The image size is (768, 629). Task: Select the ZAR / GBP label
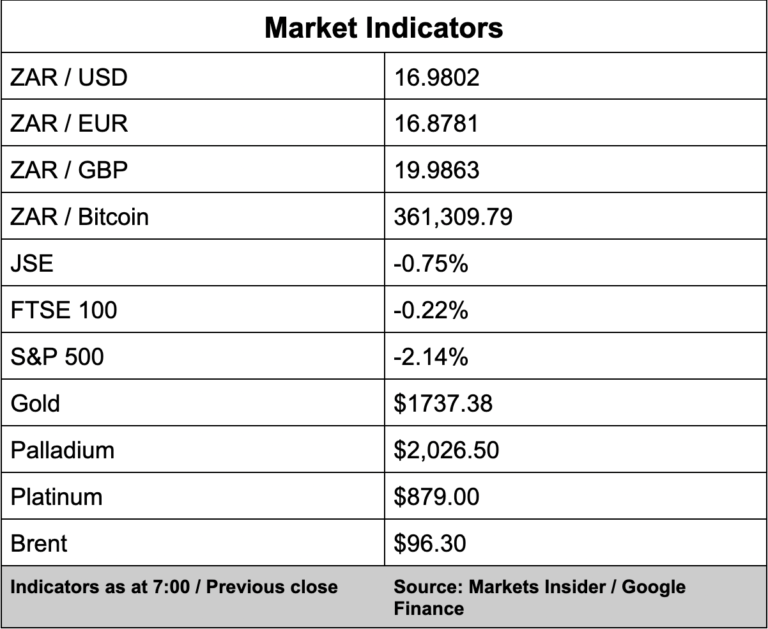[69, 170]
